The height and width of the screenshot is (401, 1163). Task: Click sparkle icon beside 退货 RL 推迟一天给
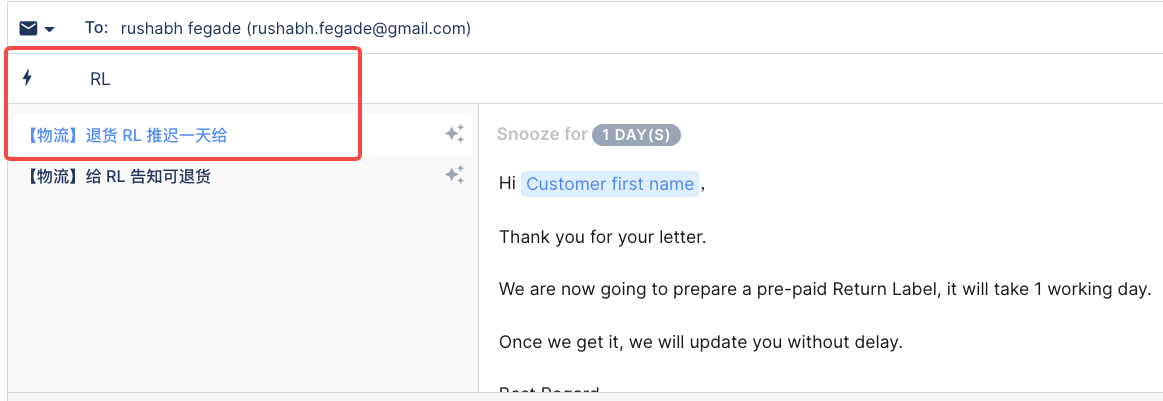(x=454, y=134)
